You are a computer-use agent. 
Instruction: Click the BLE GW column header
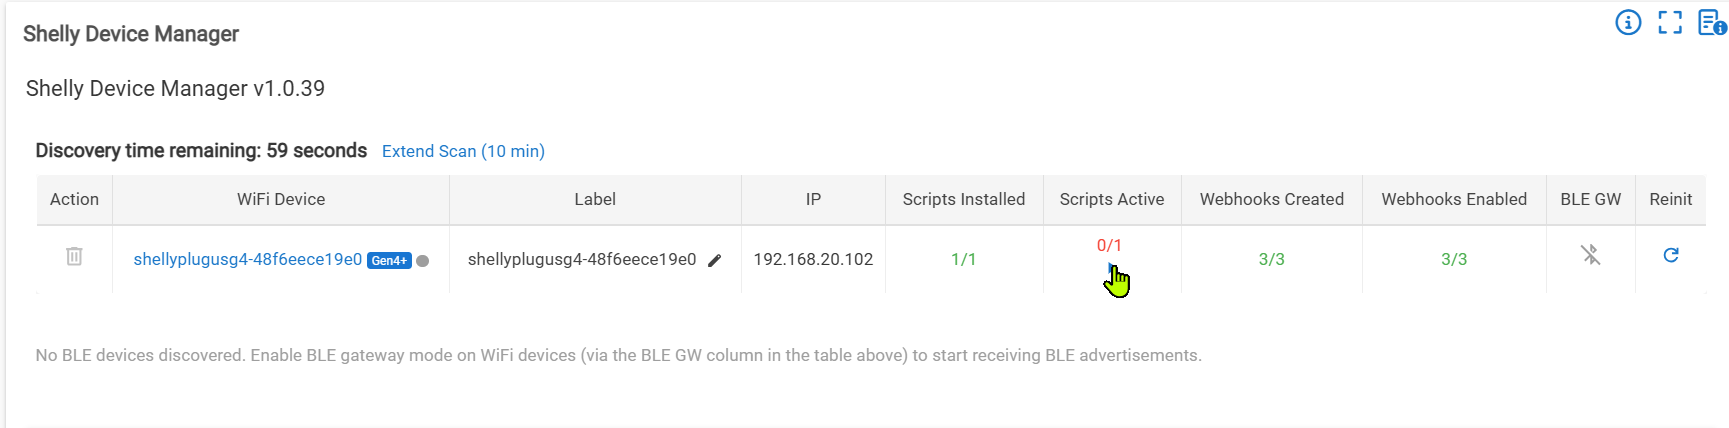[x=1590, y=199]
